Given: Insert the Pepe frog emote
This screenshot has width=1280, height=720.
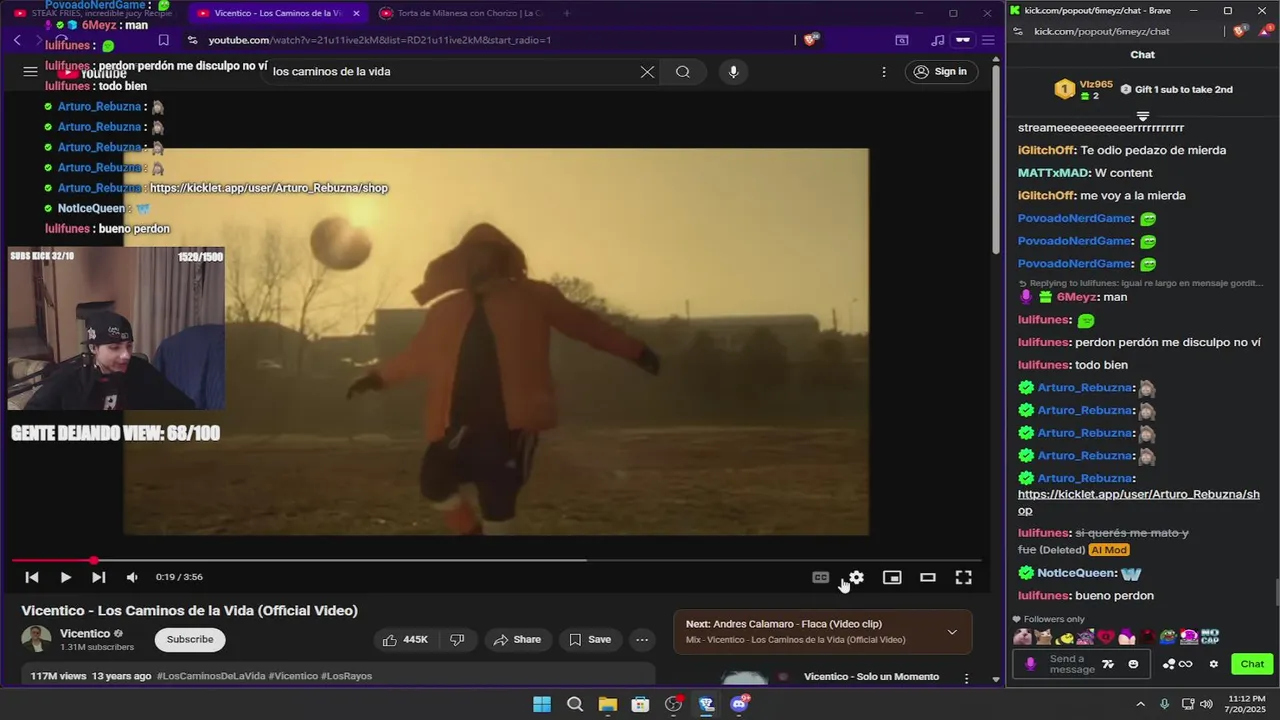Looking at the screenshot, I should point(1168,636).
